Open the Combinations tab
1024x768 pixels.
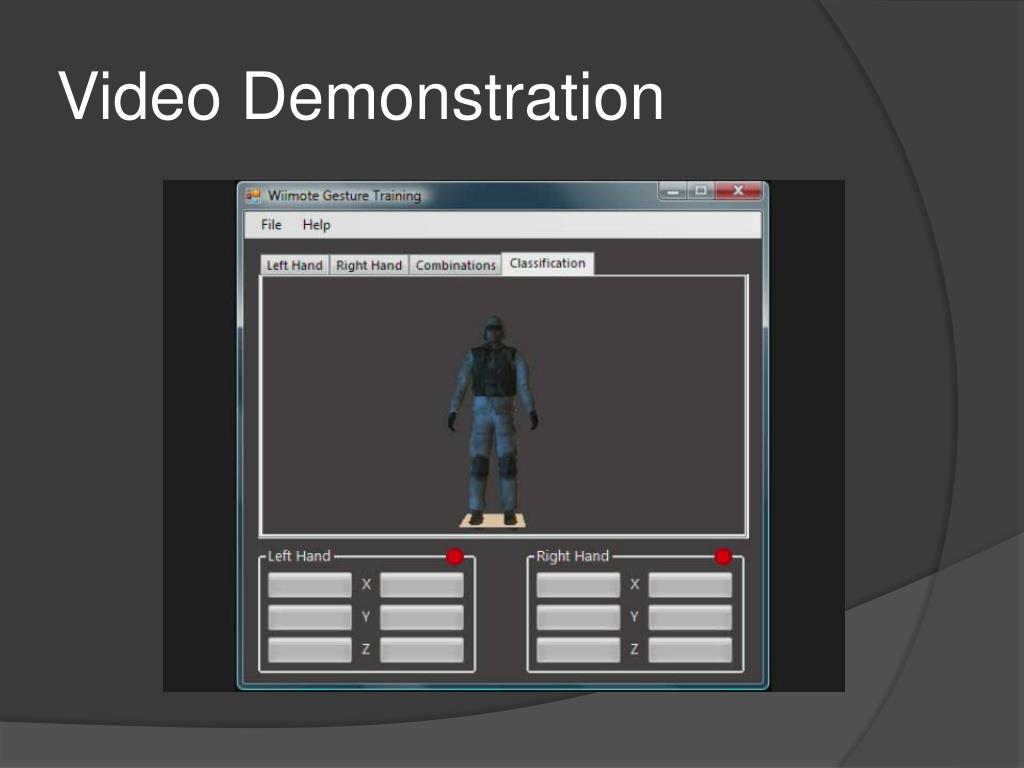coord(455,265)
